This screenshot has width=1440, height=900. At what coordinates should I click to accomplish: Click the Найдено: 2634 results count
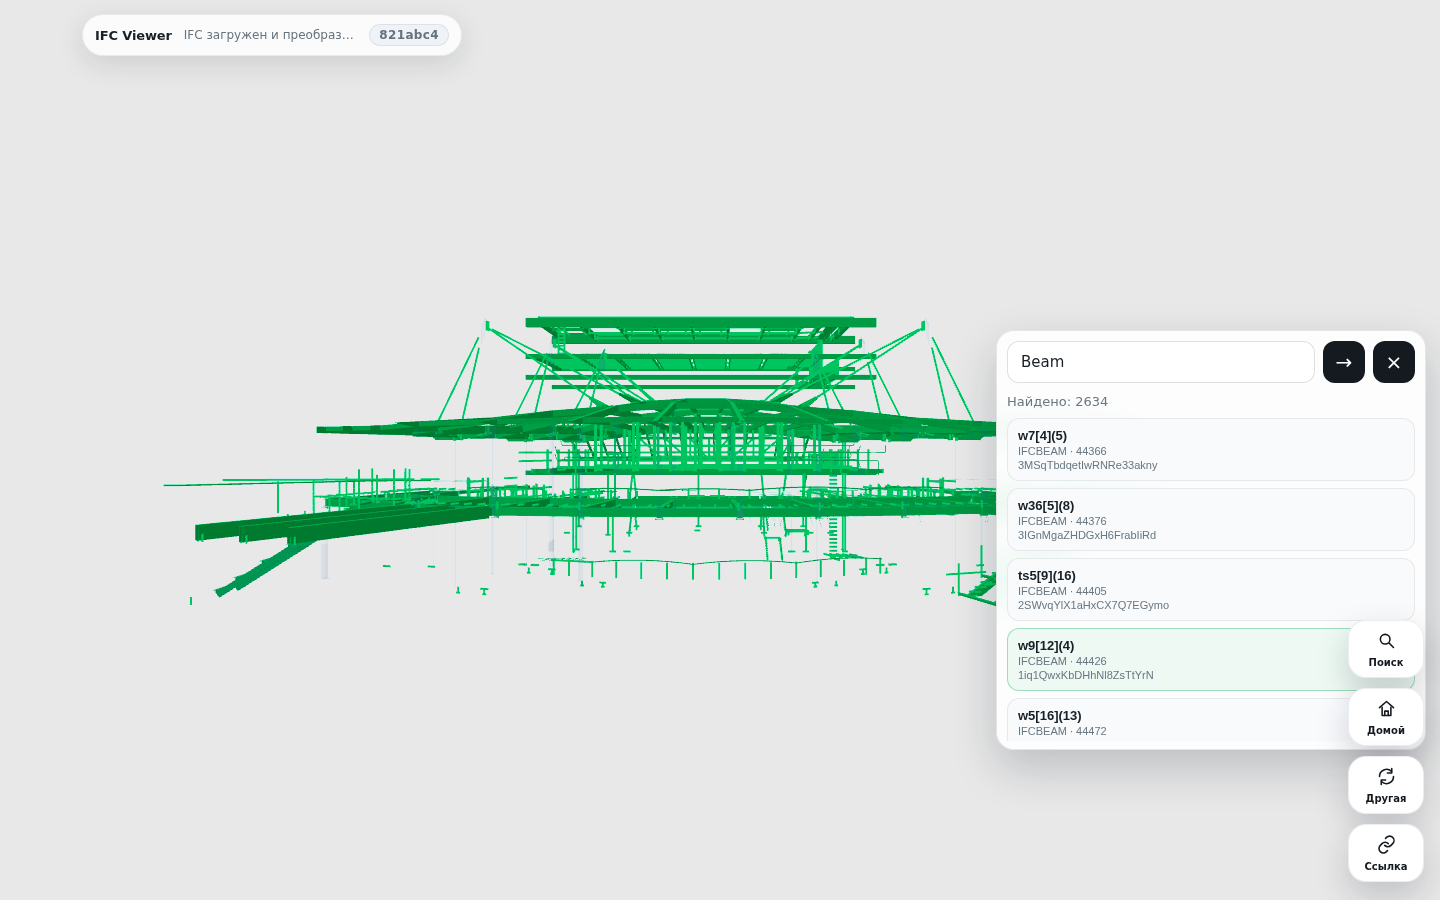point(1057,402)
